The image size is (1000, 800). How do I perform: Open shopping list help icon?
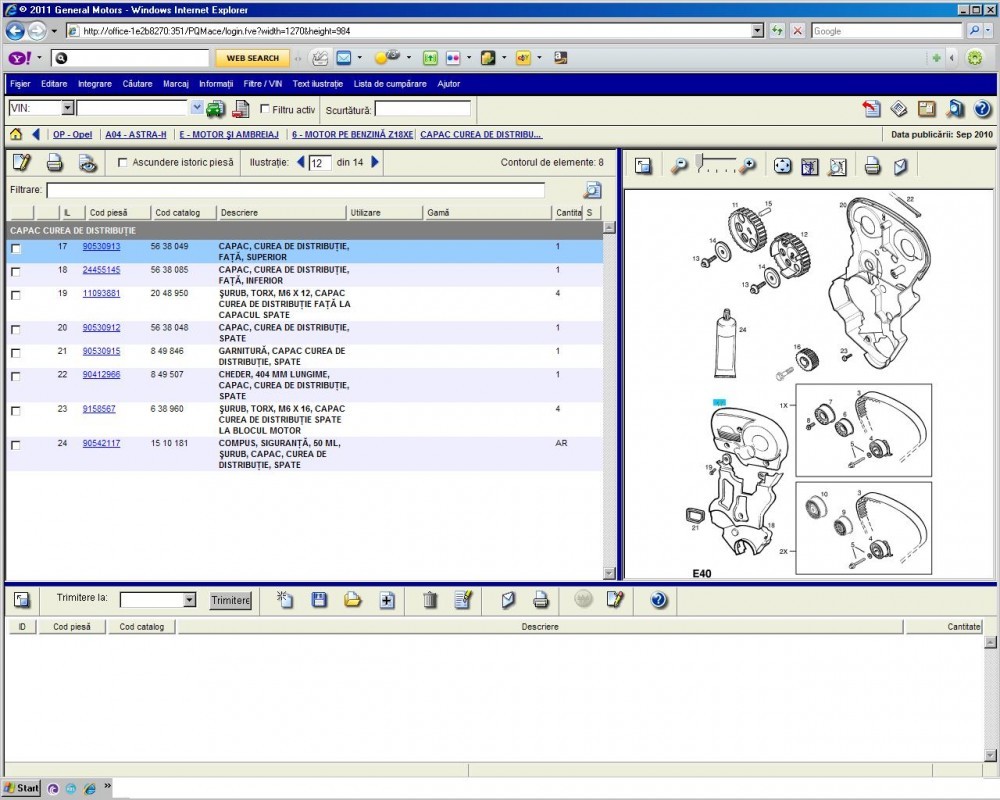point(659,600)
